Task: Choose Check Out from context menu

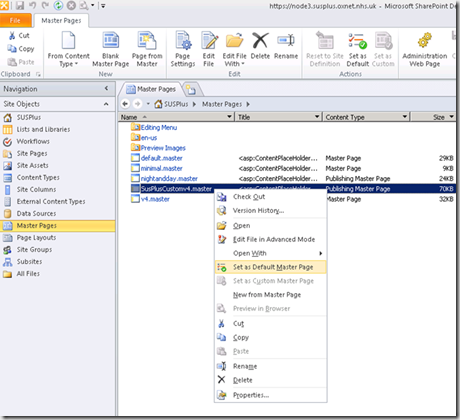Action: [270, 197]
